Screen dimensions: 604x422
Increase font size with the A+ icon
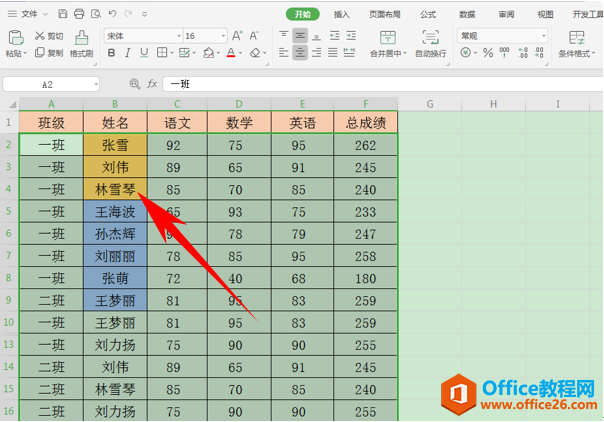pos(237,36)
